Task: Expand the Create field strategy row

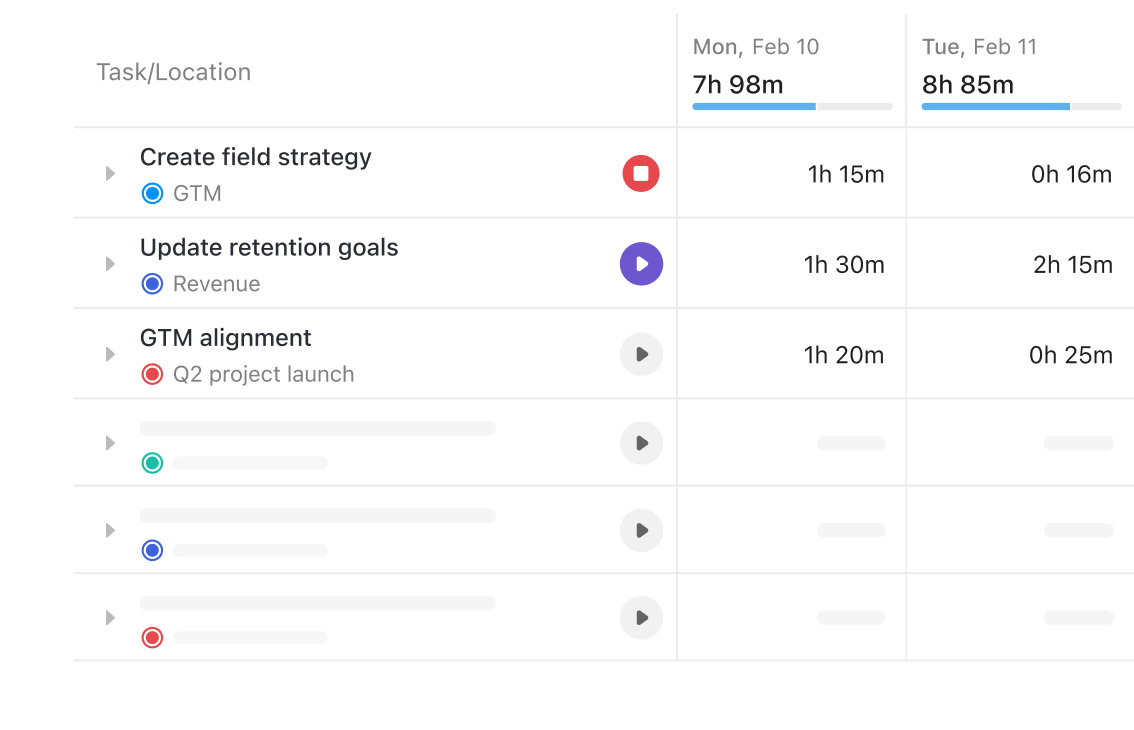Action: [110, 174]
